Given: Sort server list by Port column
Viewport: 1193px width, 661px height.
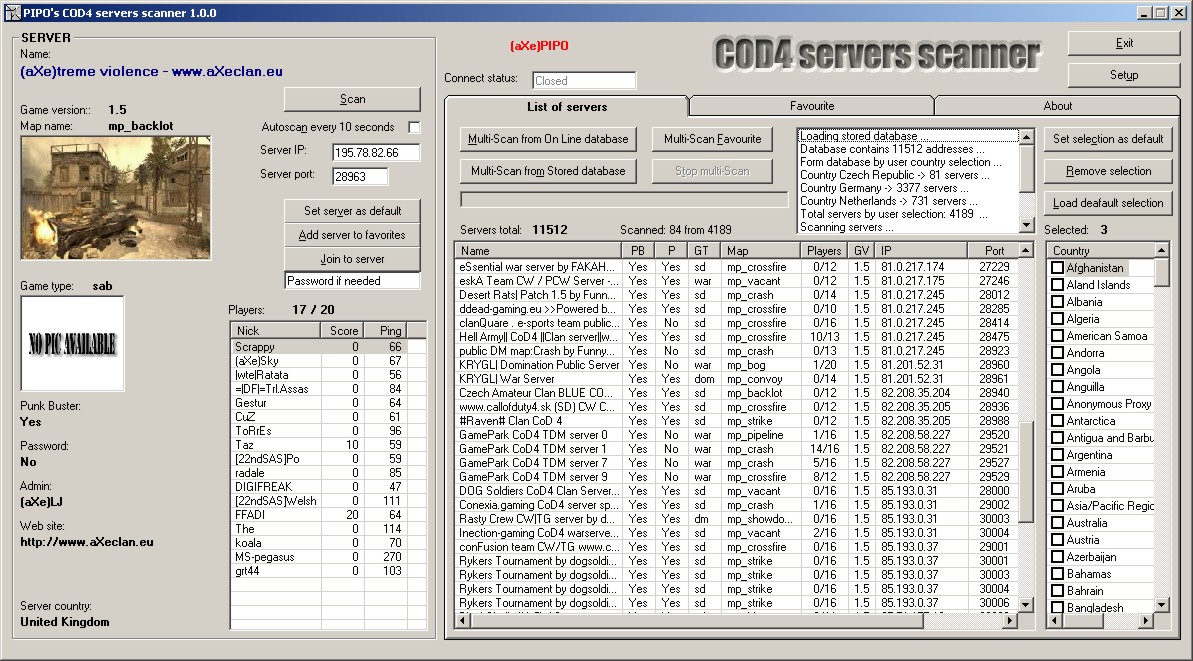Looking at the screenshot, I should [993, 250].
